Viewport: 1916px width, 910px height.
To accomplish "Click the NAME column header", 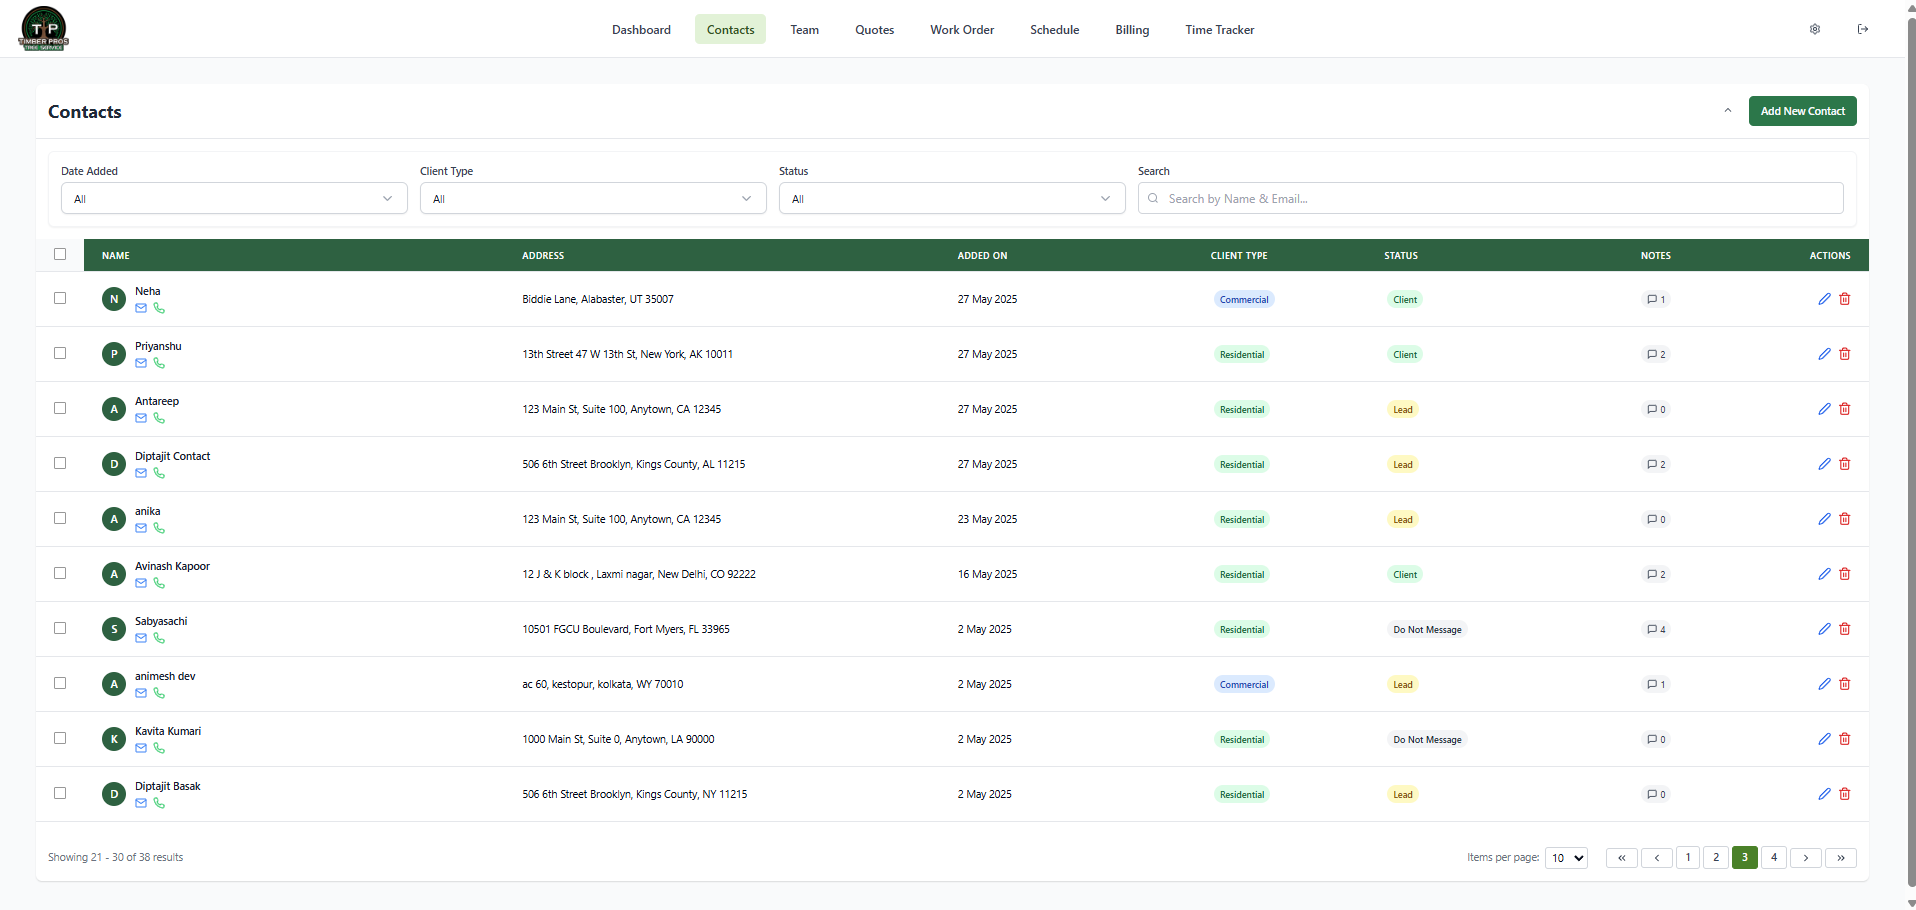I will click(116, 256).
